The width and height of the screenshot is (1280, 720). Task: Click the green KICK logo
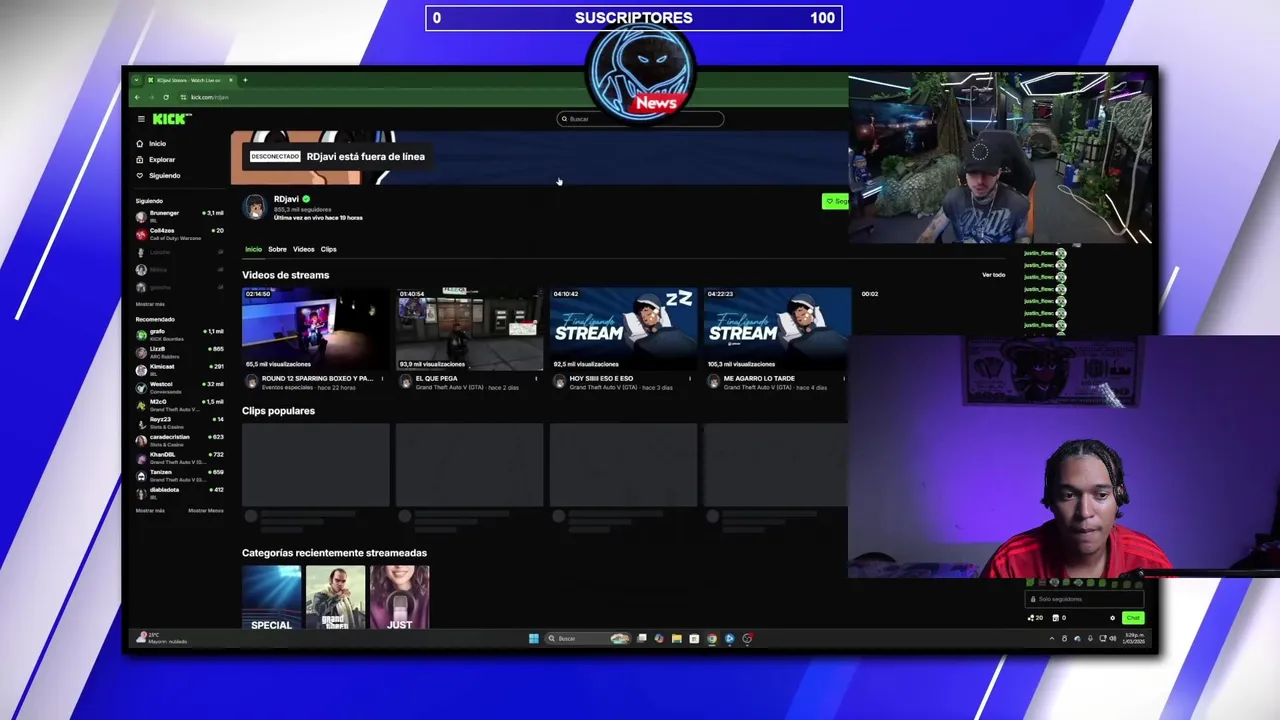point(171,119)
